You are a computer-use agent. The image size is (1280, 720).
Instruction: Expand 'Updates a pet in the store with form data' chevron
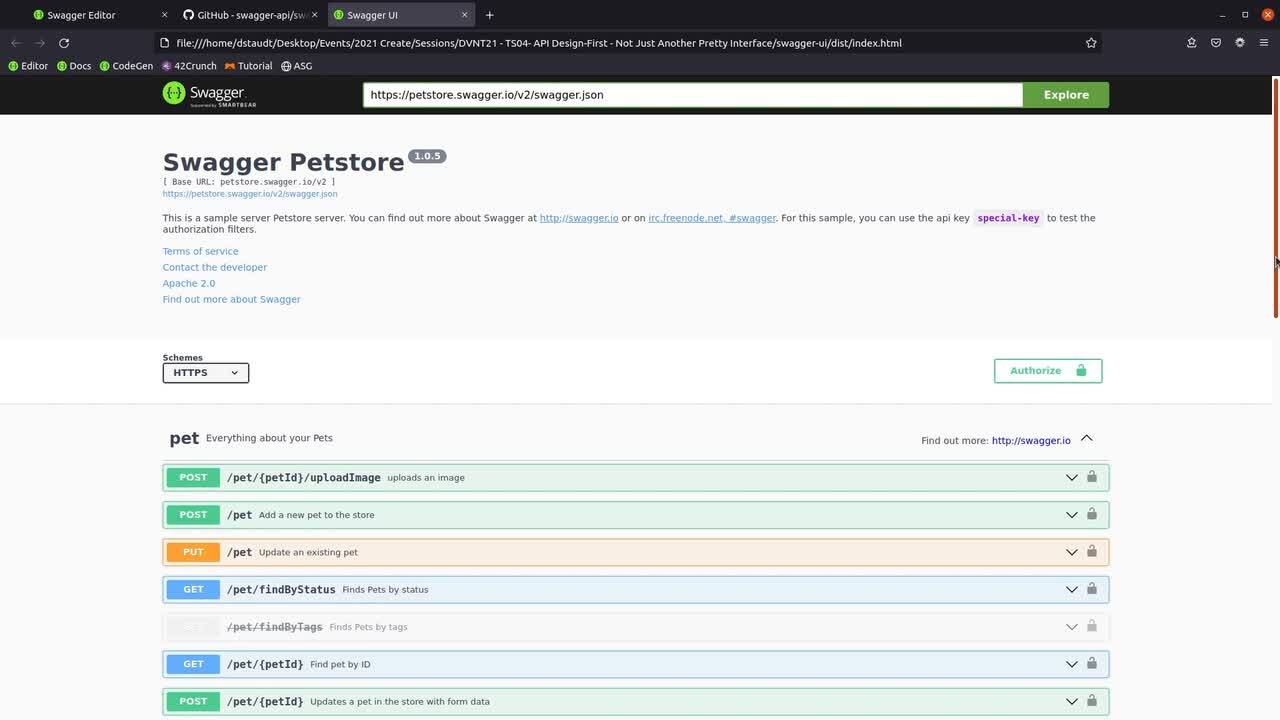1071,702
